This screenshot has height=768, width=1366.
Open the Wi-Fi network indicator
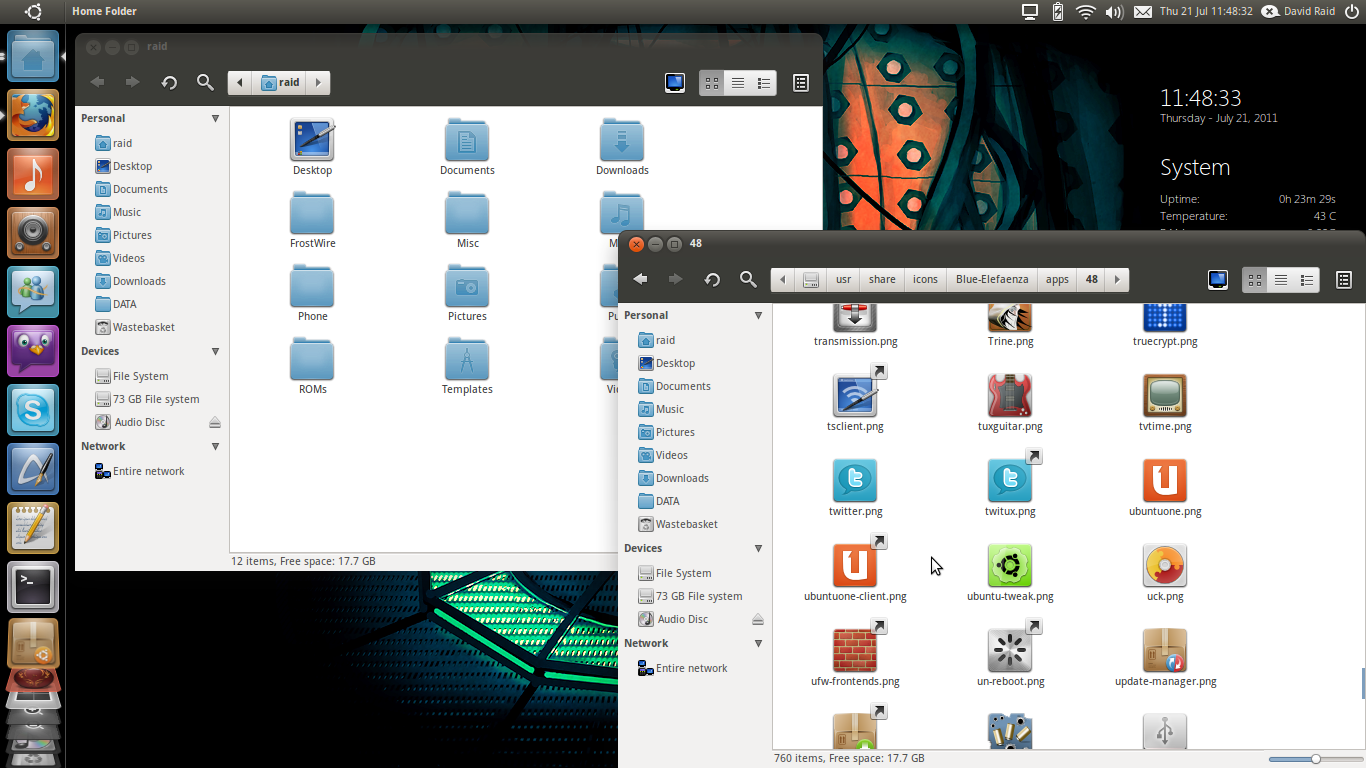1086,11
